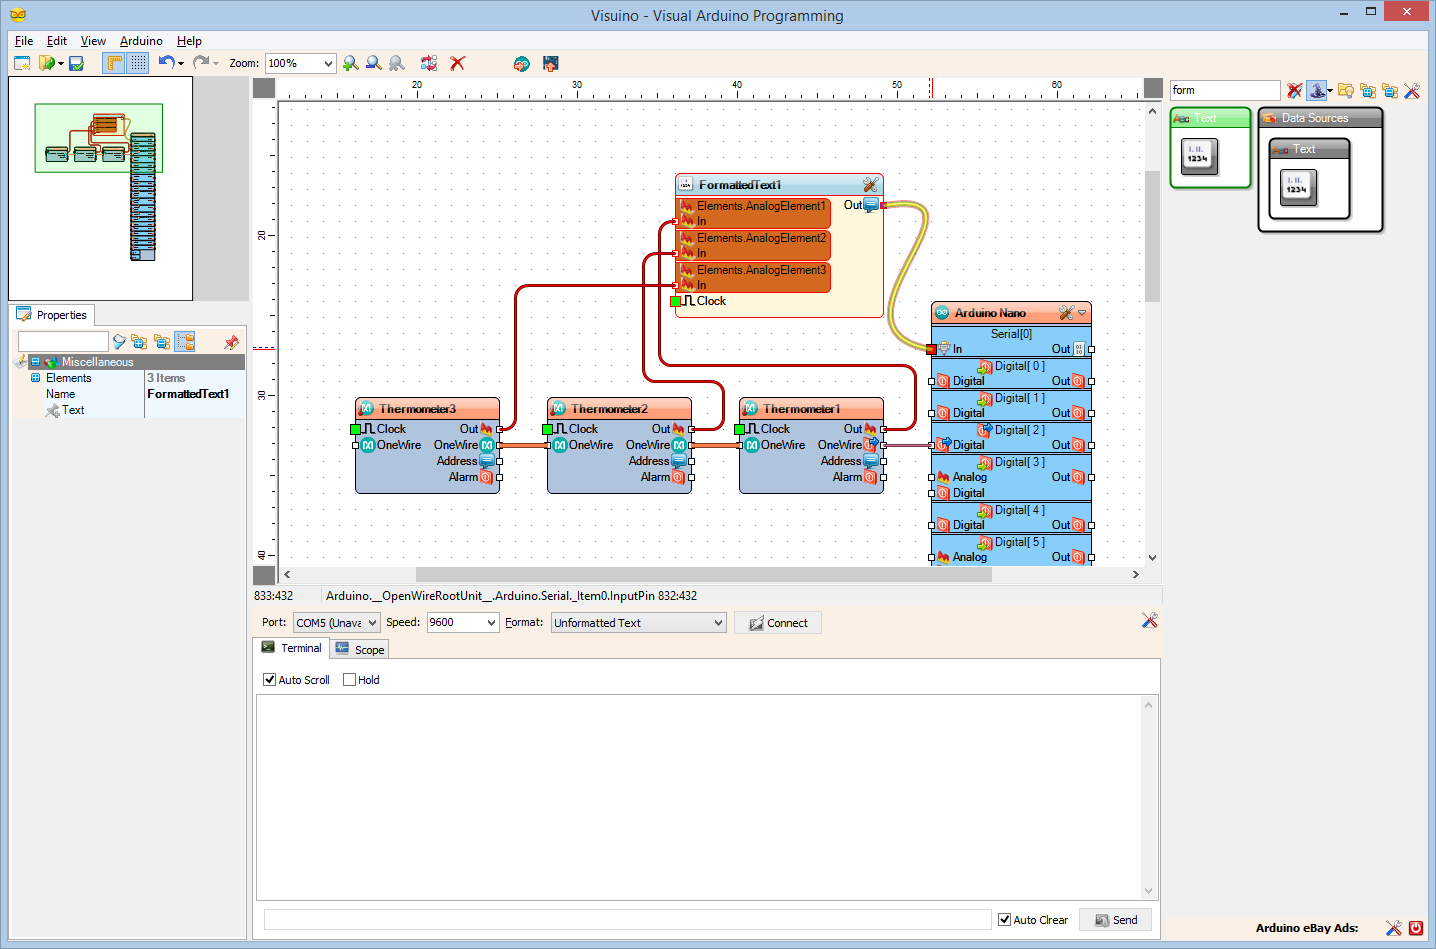This screenshot has height=949, width=1436.
Task: Click the arrange components toolbar icon
Action: (x=428, y=63)
